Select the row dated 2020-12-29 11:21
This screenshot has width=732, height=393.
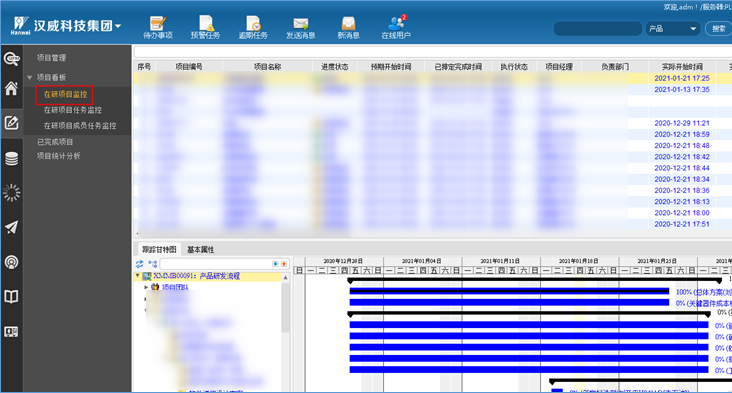[x=433, y=123]
